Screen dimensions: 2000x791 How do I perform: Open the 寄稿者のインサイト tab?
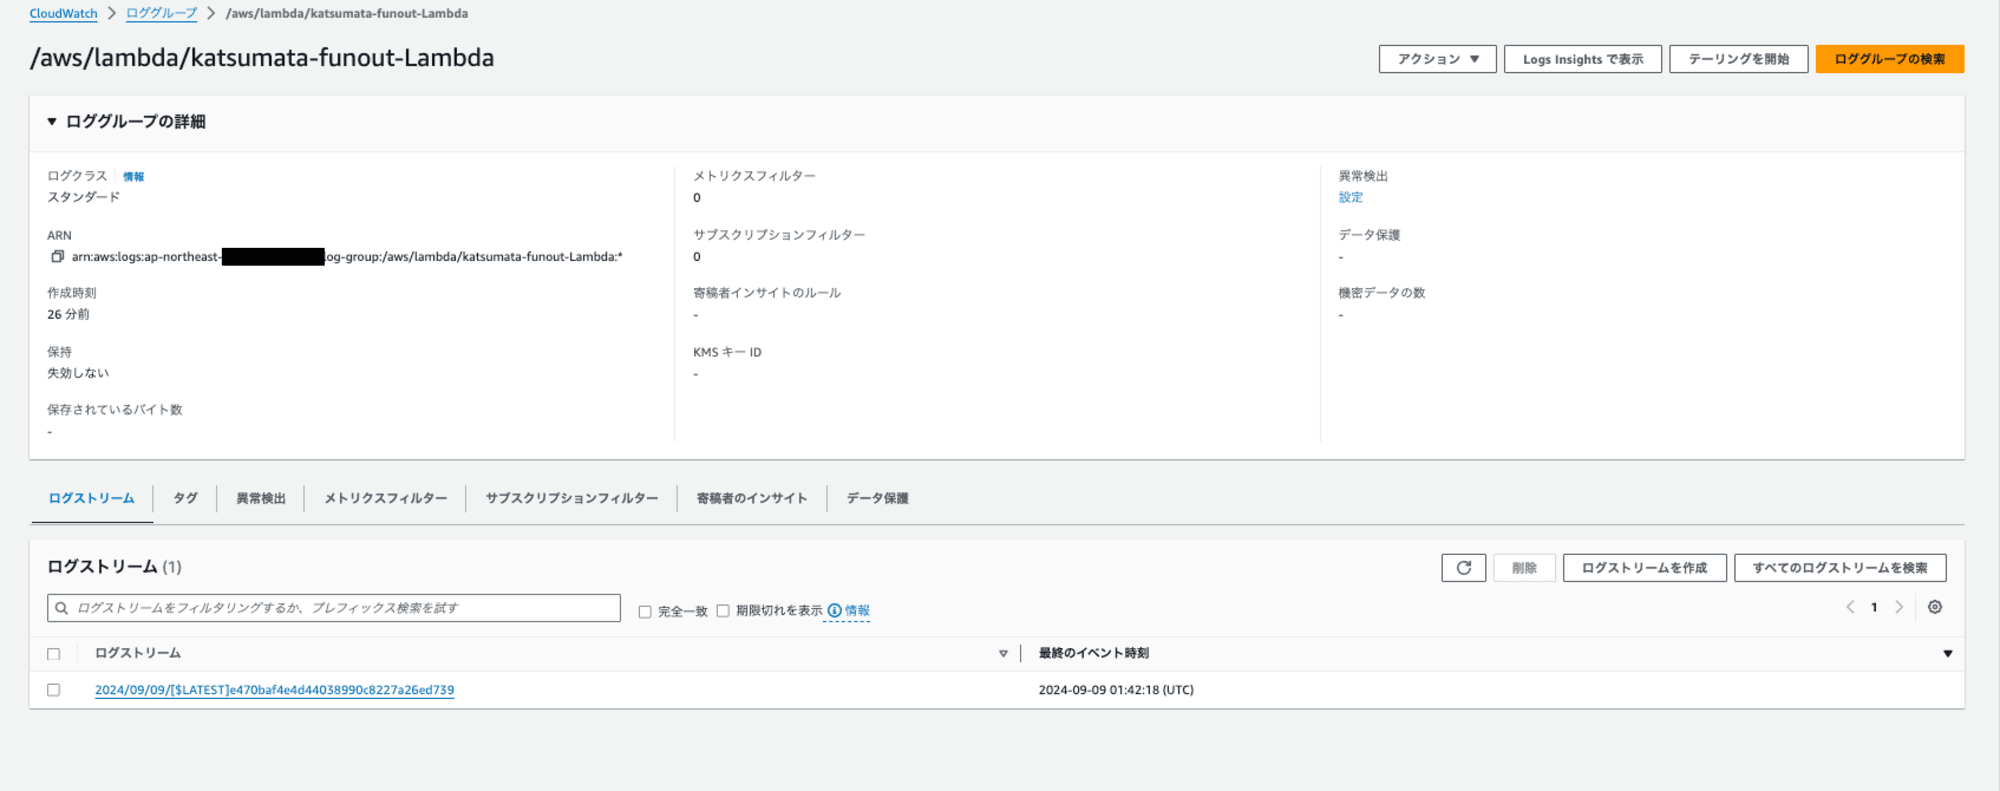tap(752, 498)
